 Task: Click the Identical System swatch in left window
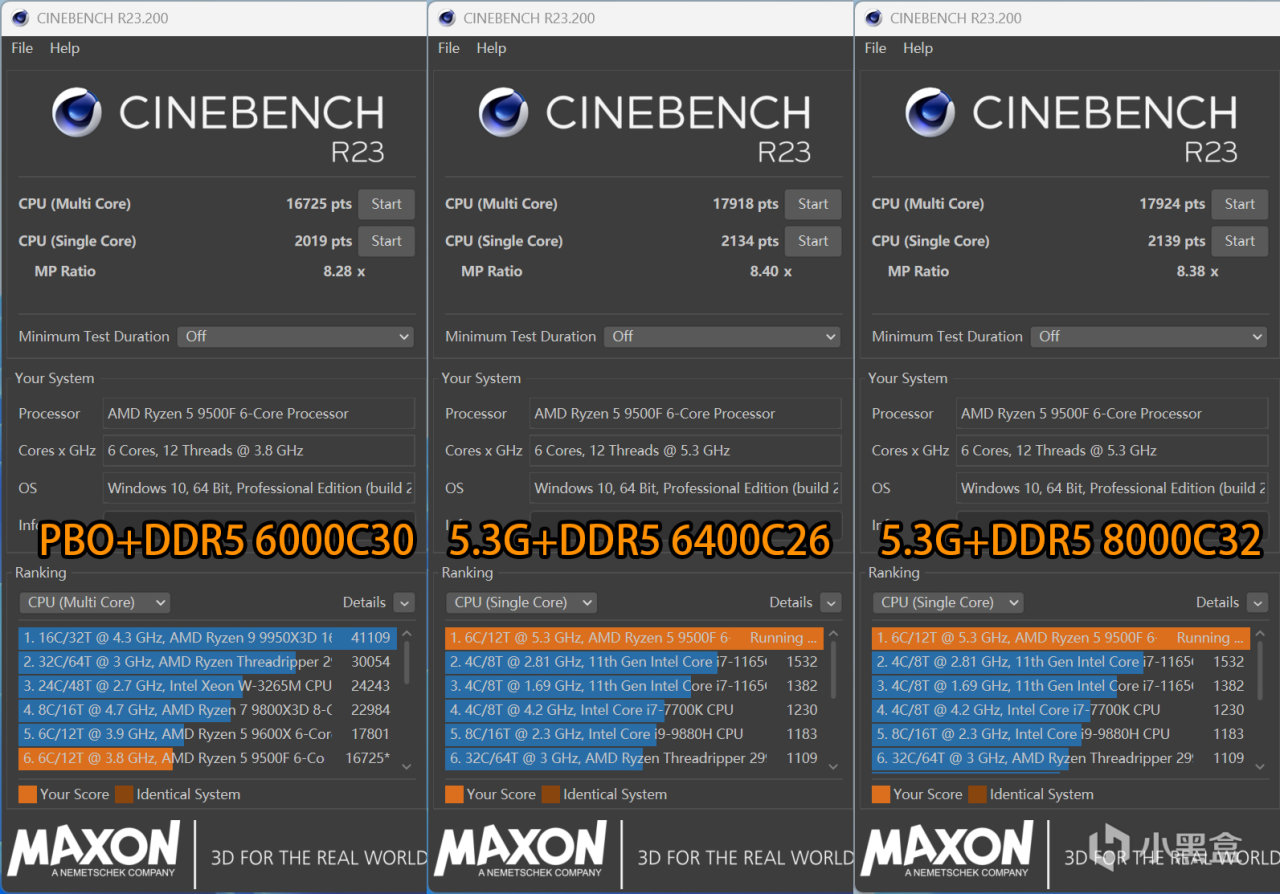click(x=124, y=794)
